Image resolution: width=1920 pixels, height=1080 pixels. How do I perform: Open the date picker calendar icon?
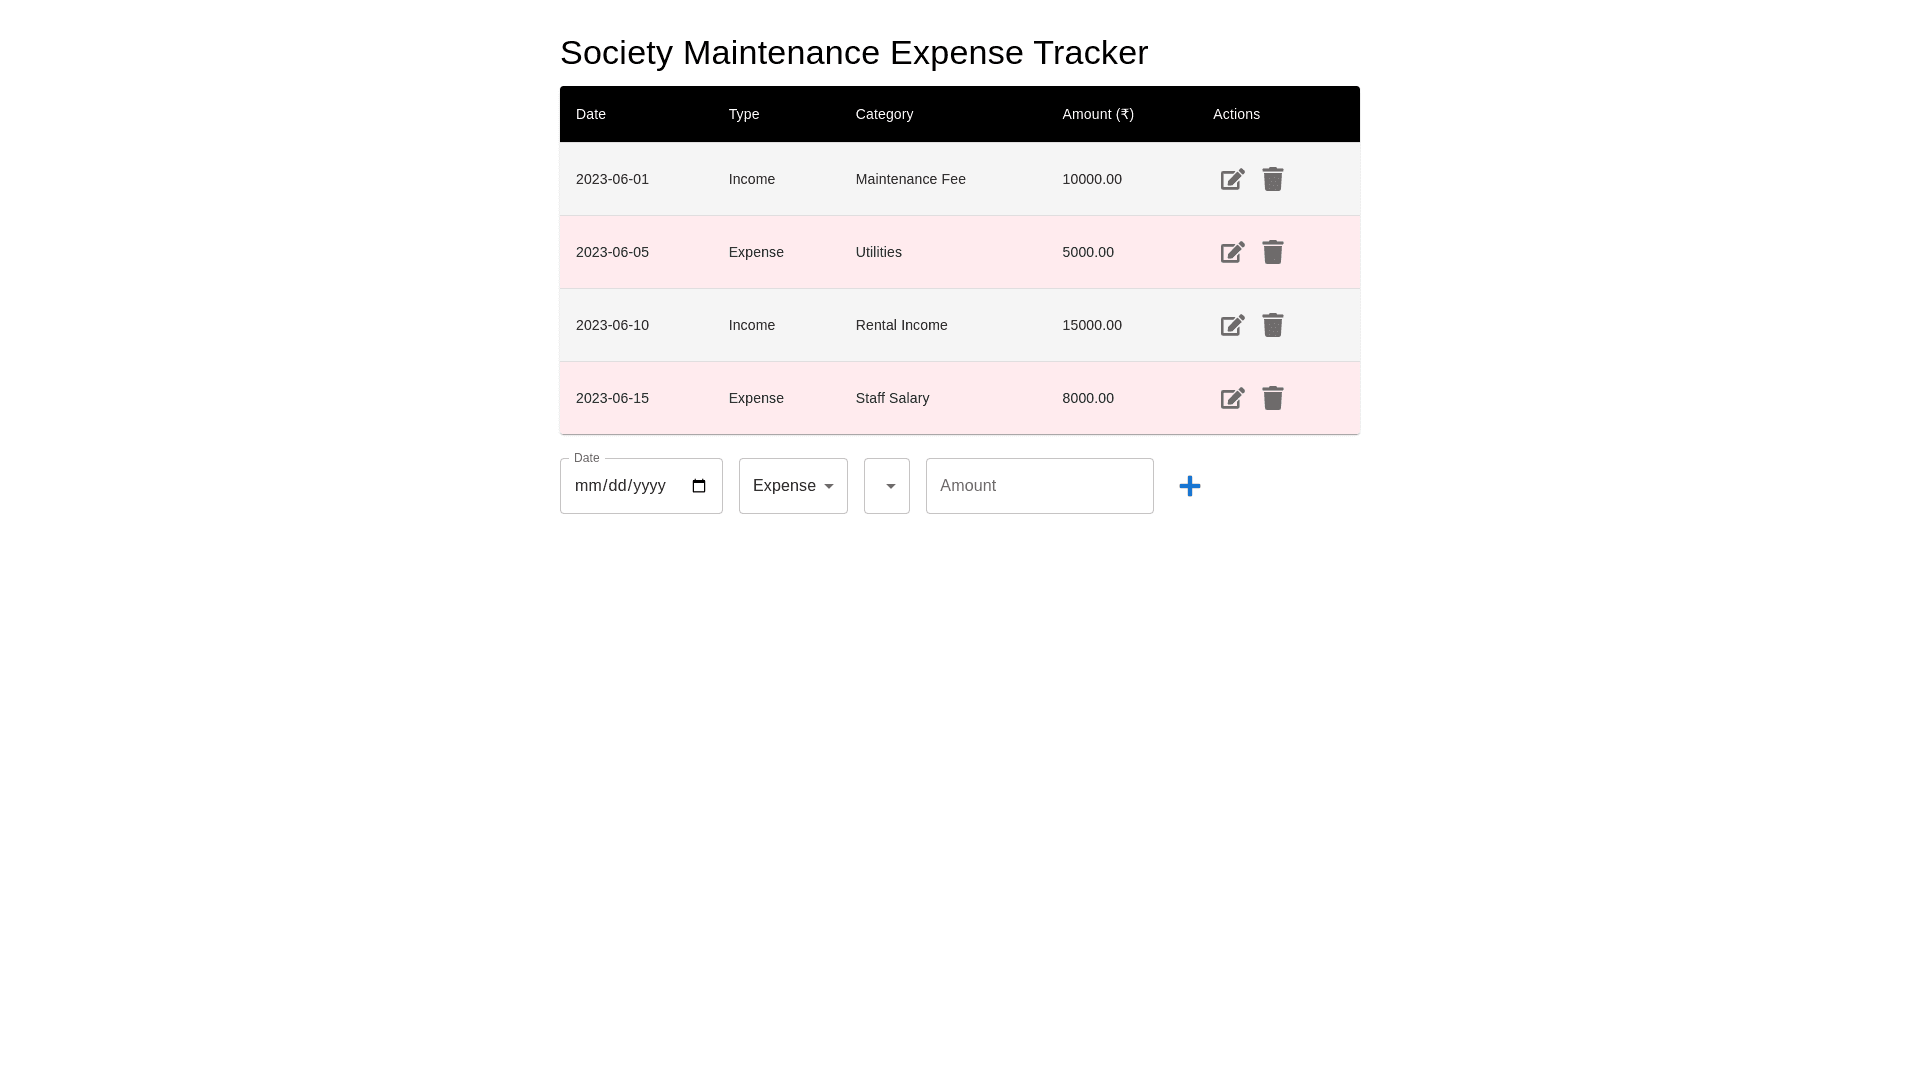tap(699, 486)
